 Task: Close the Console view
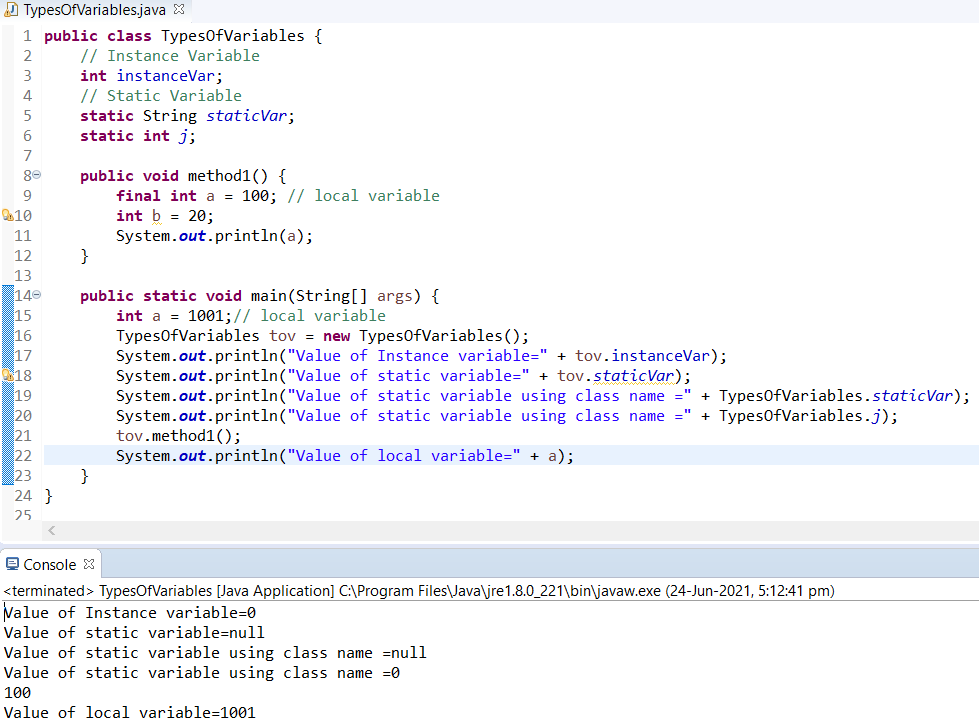(89, 564)
